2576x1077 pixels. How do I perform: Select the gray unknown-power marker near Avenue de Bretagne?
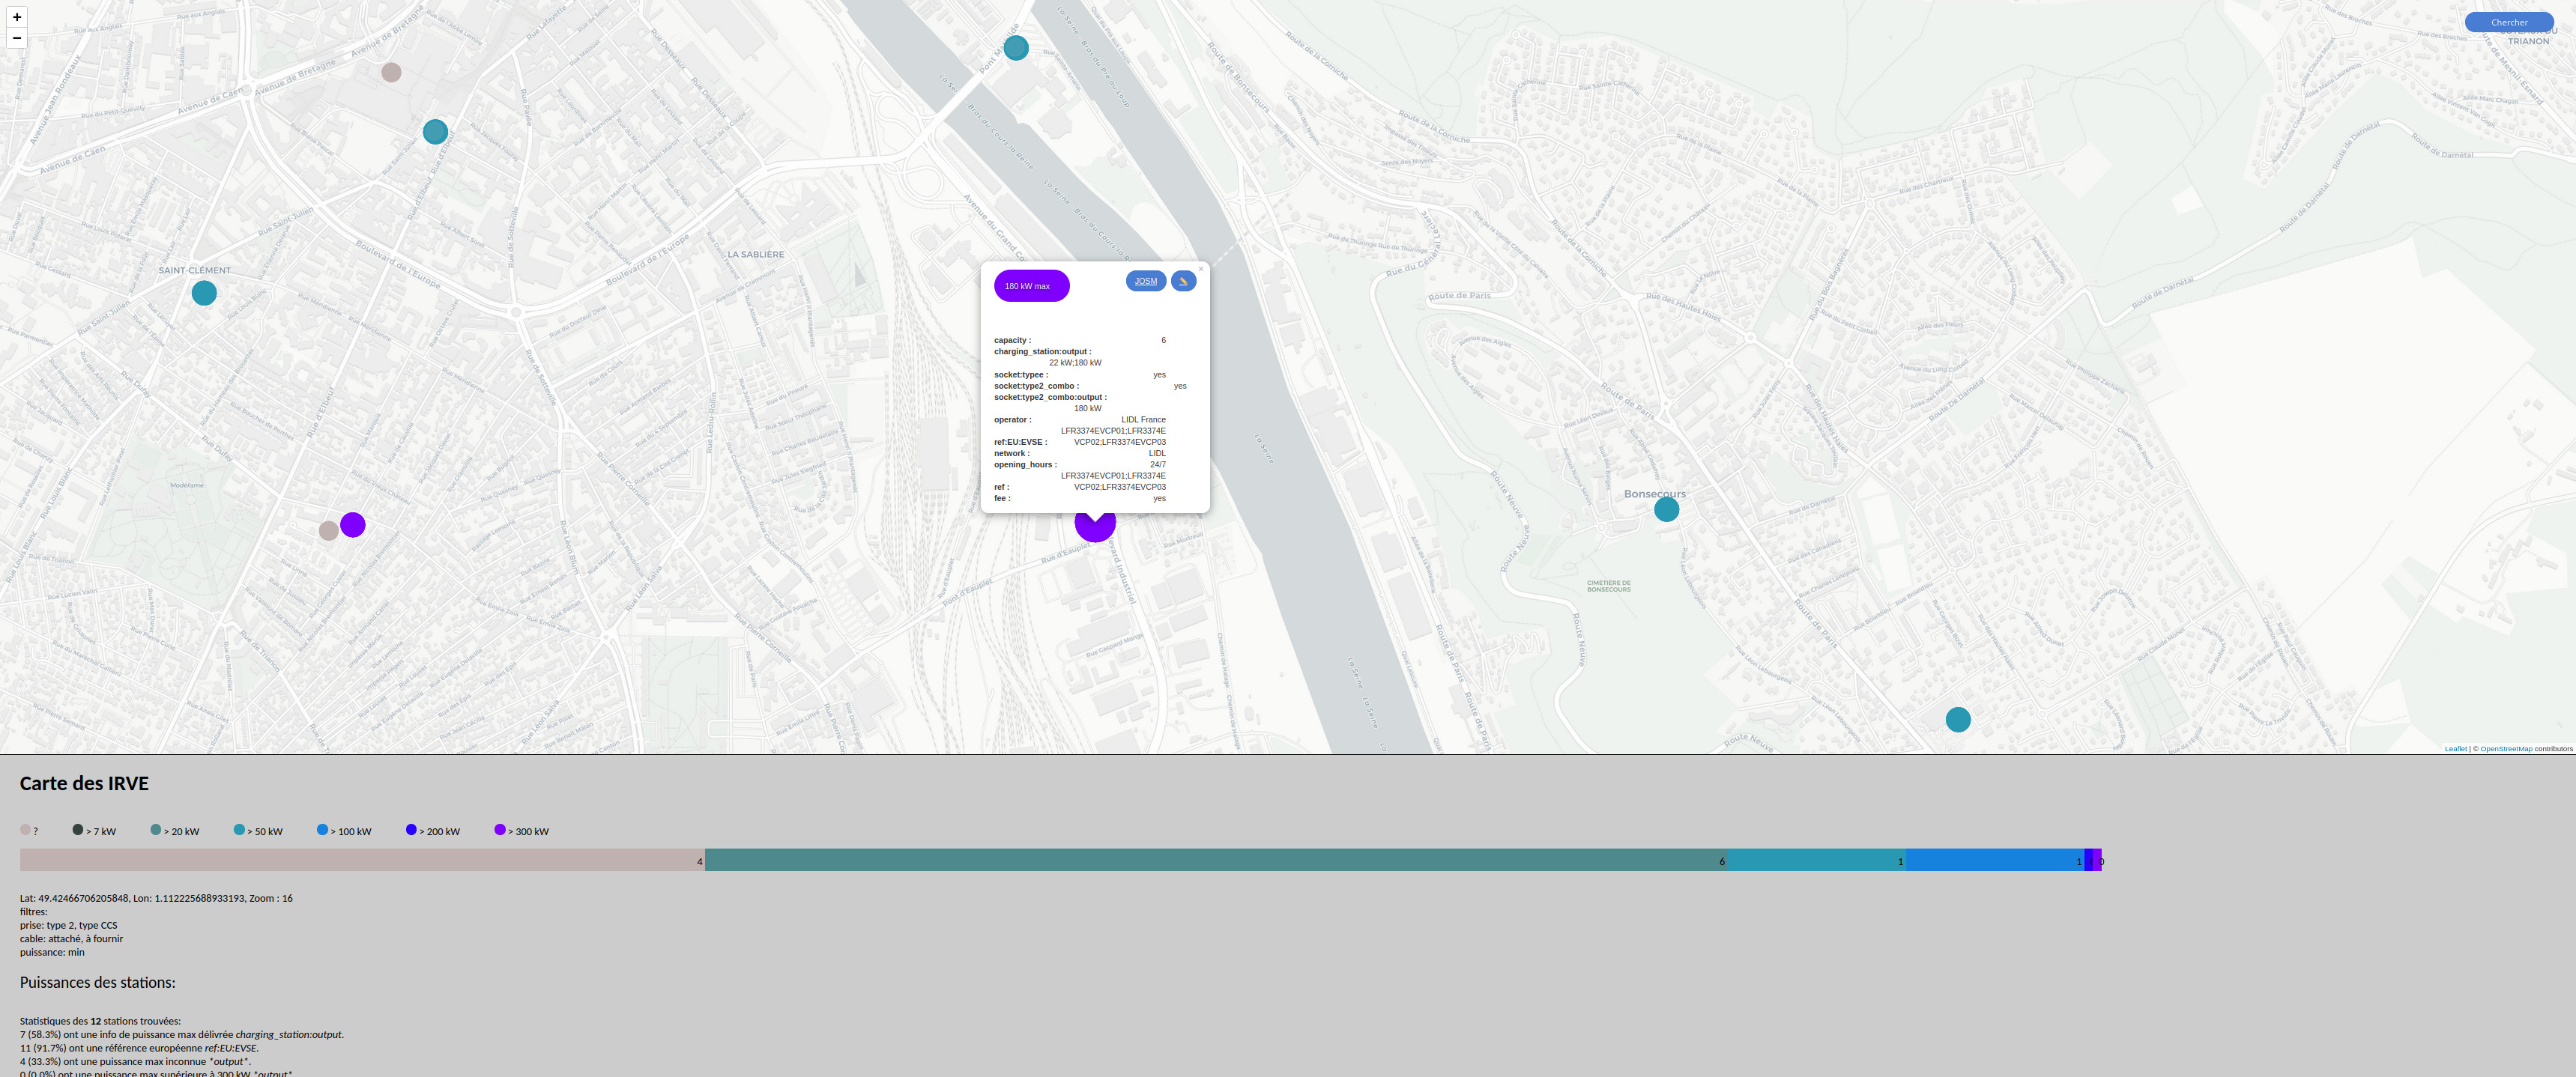[392, 72]
